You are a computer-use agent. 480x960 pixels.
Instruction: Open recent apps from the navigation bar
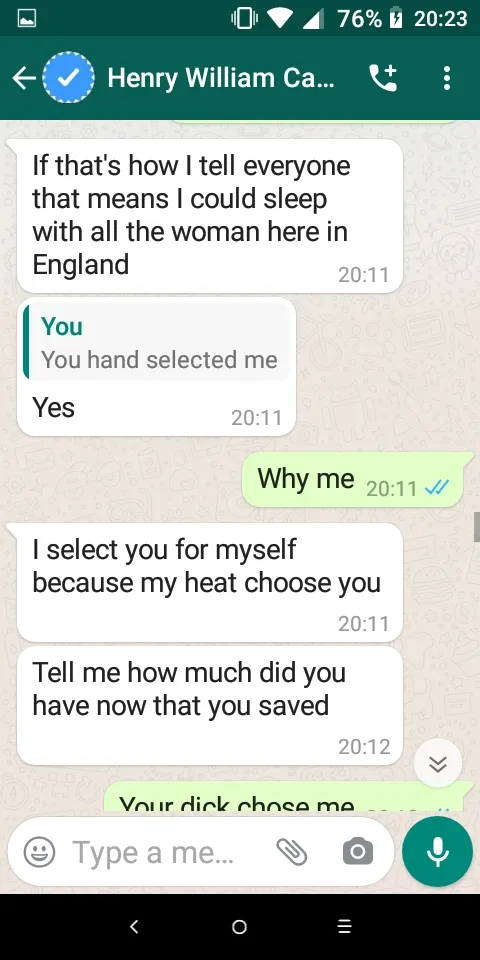click(x=345, y=926)
